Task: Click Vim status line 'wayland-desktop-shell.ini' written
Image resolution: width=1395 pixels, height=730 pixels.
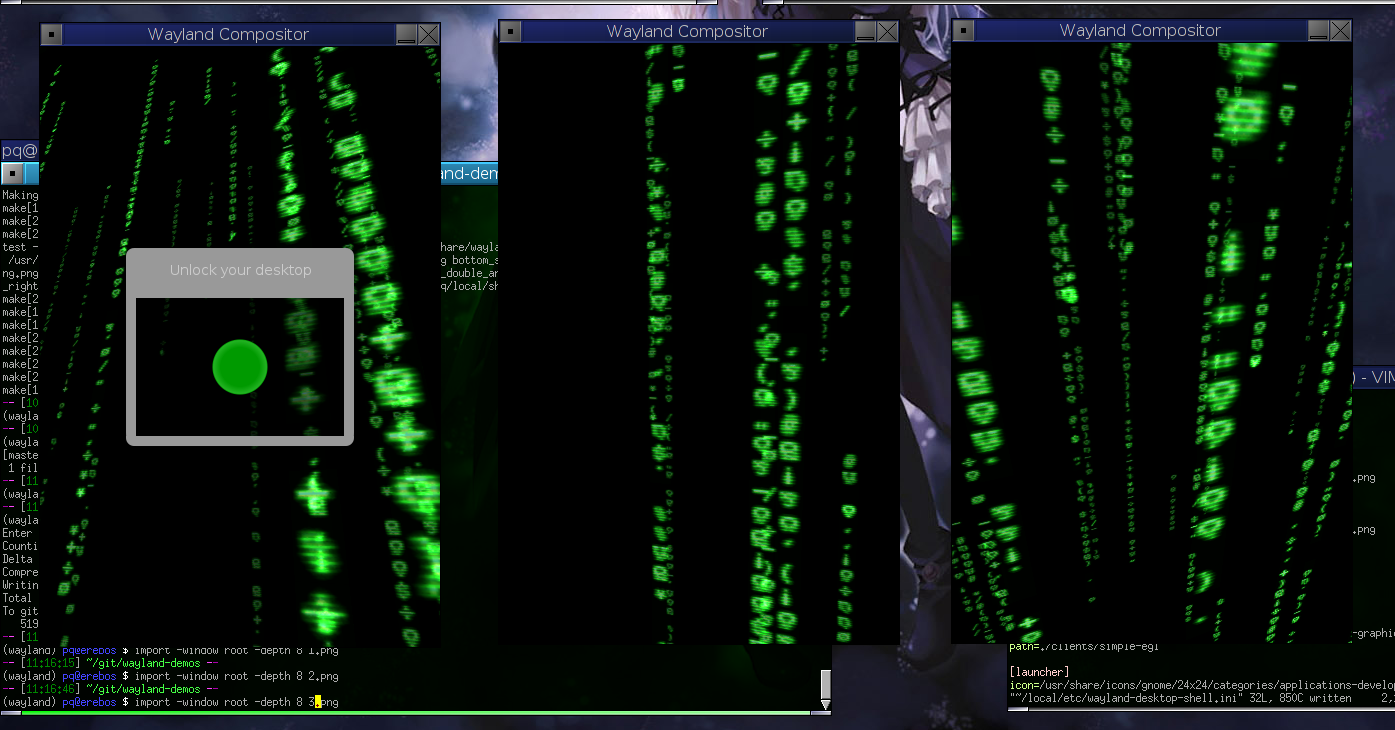Action: 1180,698
